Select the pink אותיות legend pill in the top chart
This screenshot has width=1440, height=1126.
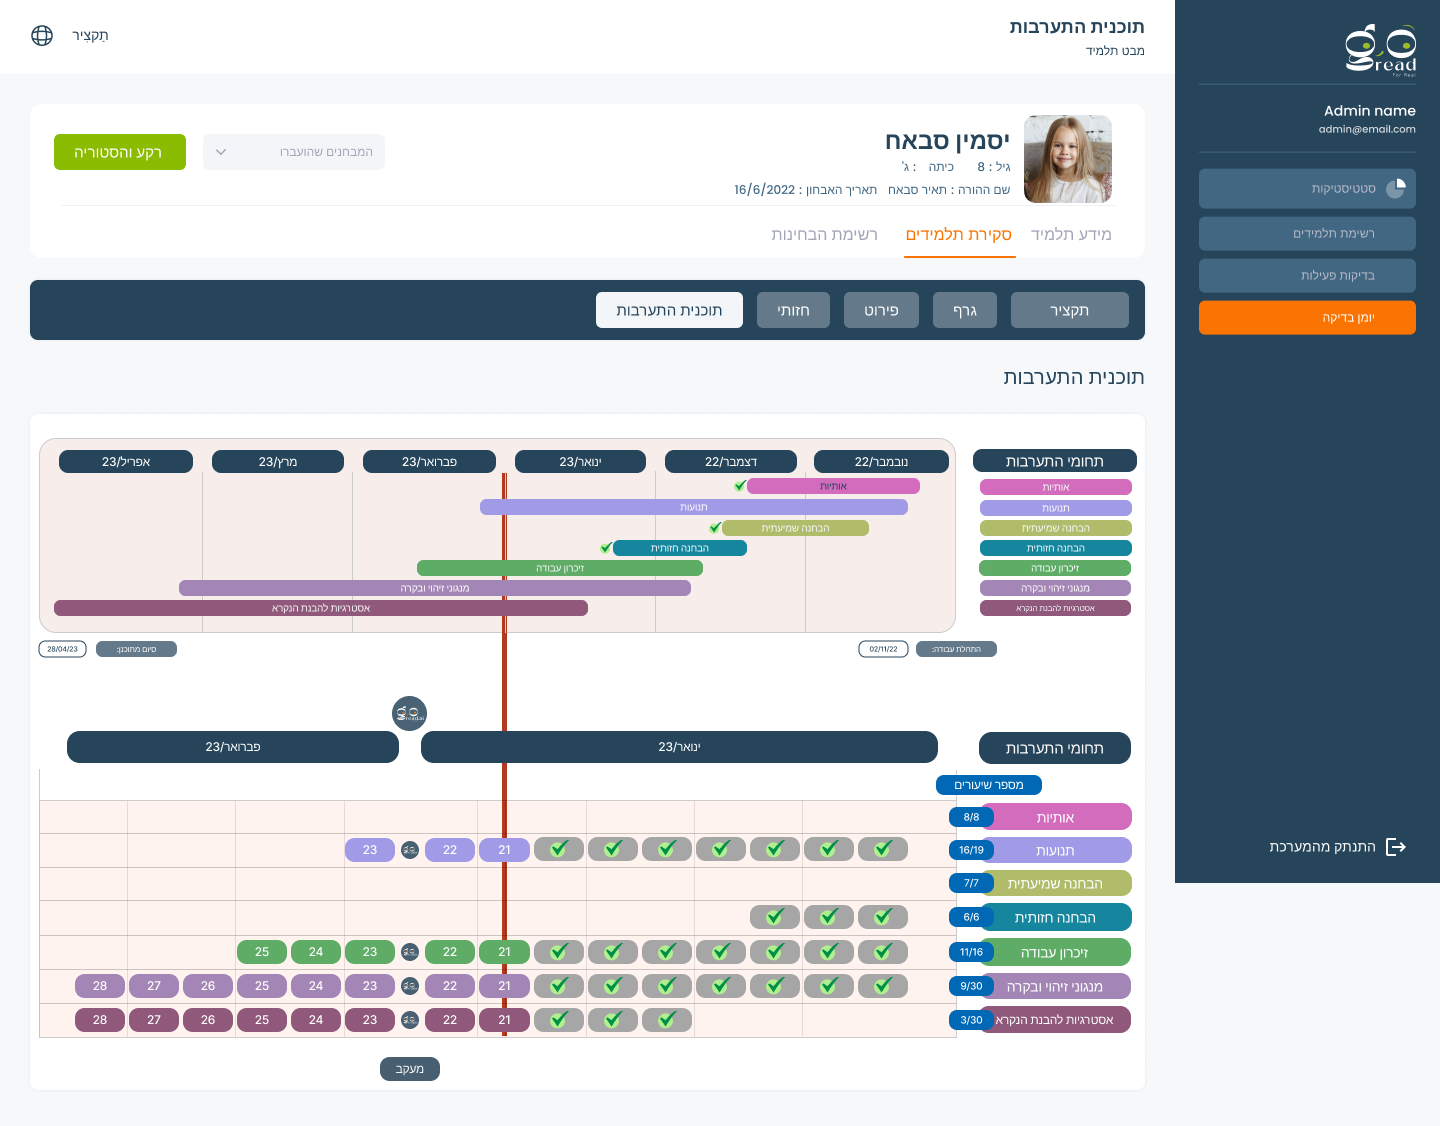pos(1055,488)
